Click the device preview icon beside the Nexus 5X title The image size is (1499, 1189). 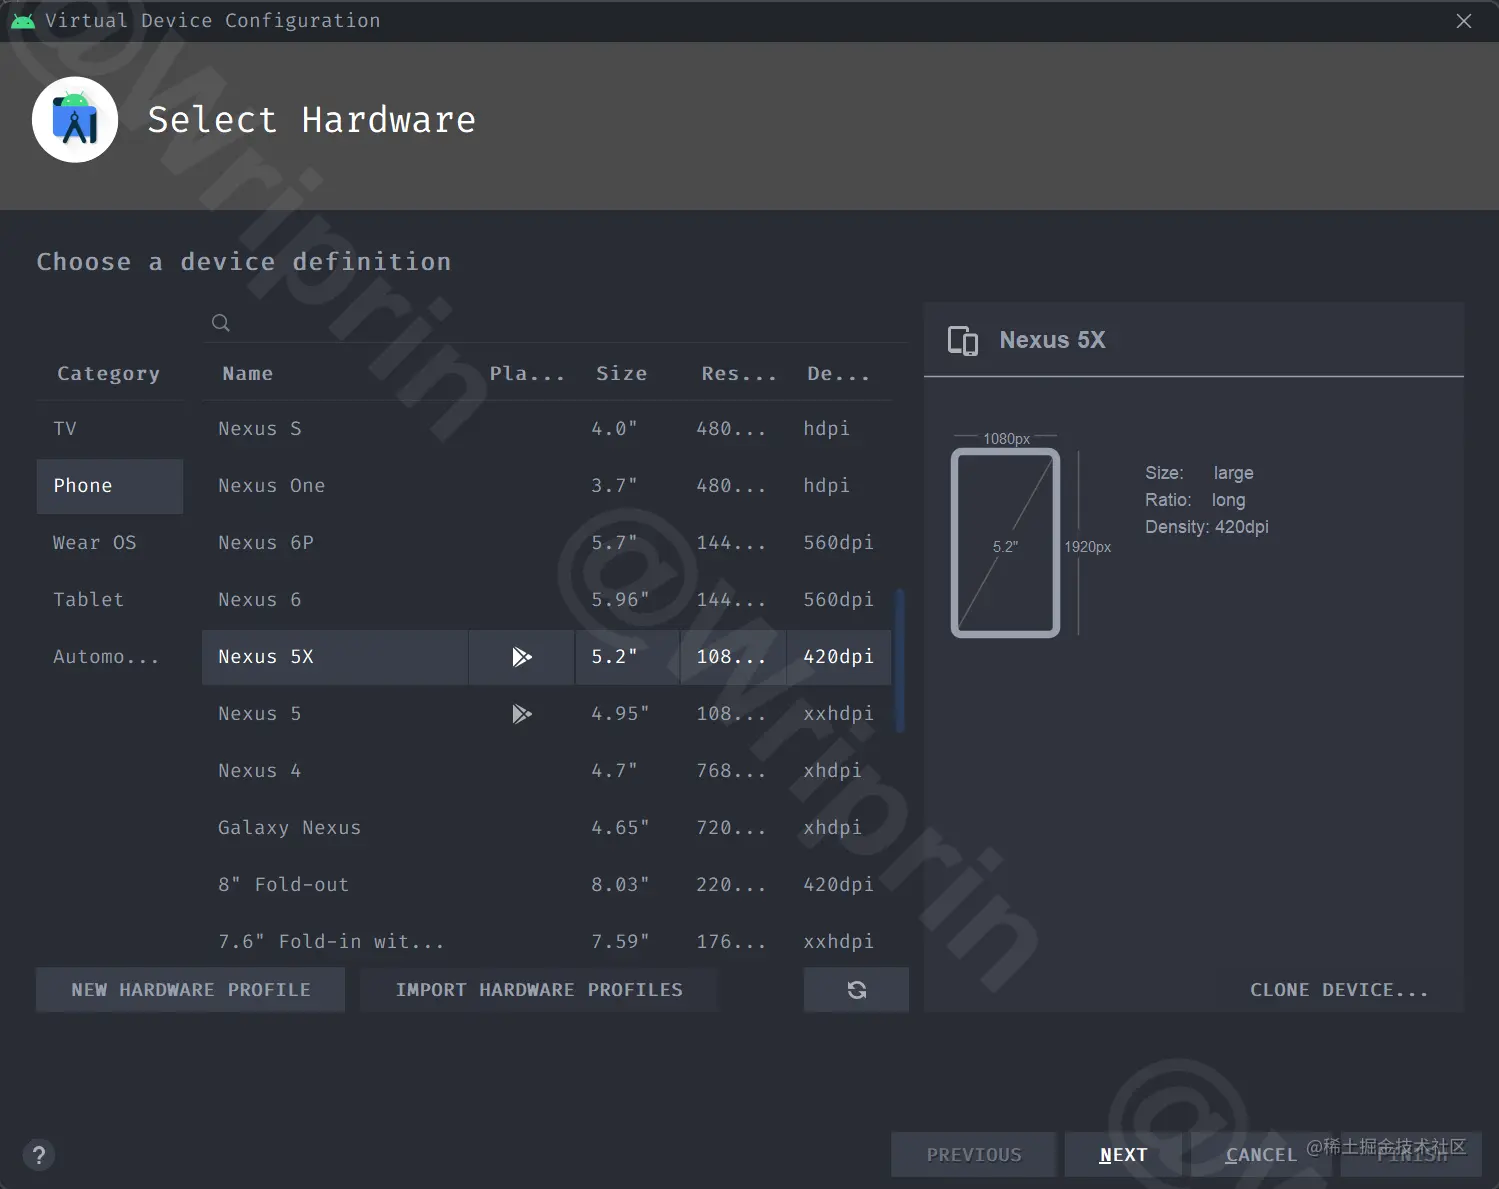click(963, 340)
